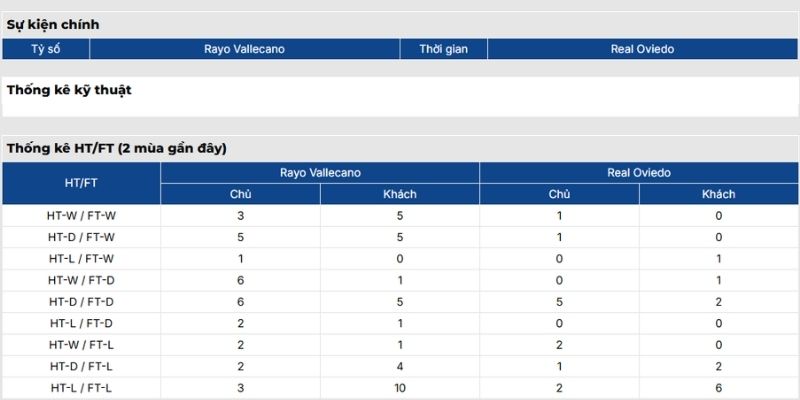Click the "Thời gian" column header
Image resolution: width=800 pixels, height=400 pixels.
click(x=444, y=49)
